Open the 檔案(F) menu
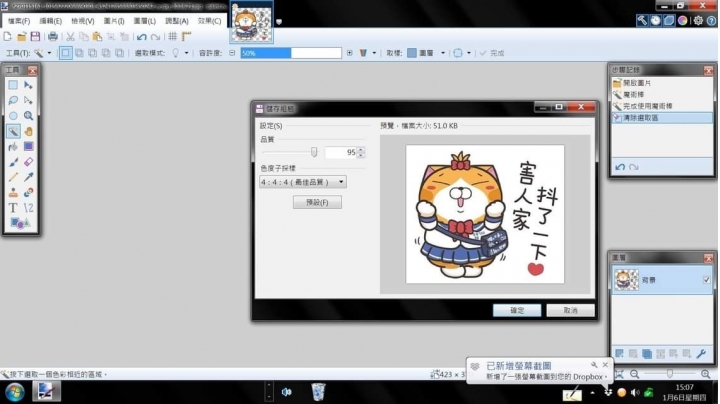This screenshot has width=720, height=404. pos(19,21)
